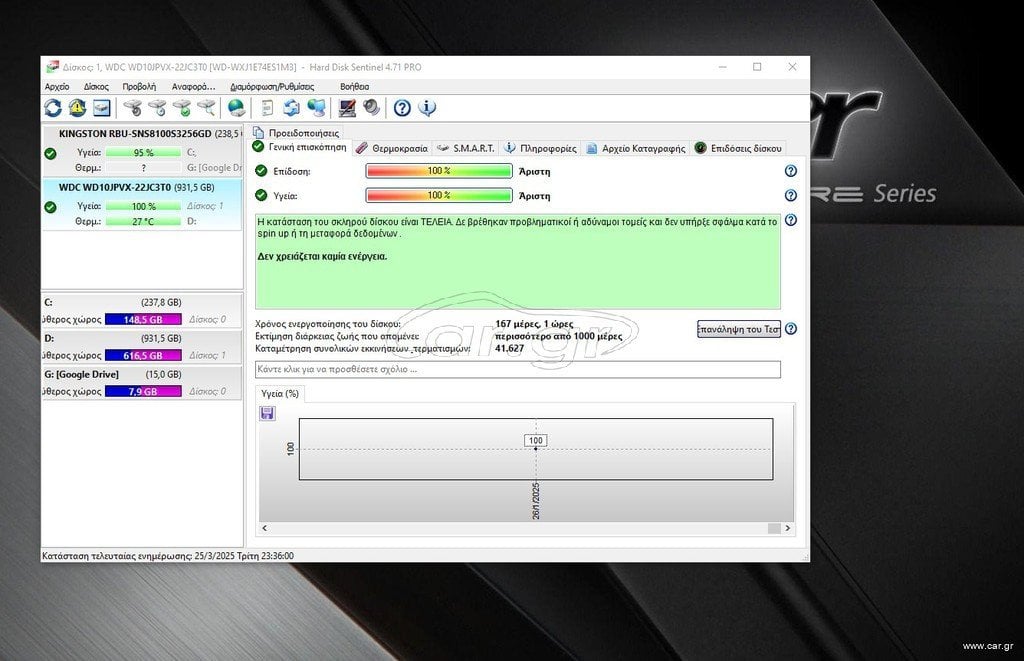
Task: Select the Υγεία (%) graph tab
Action: tap(280, 393)
